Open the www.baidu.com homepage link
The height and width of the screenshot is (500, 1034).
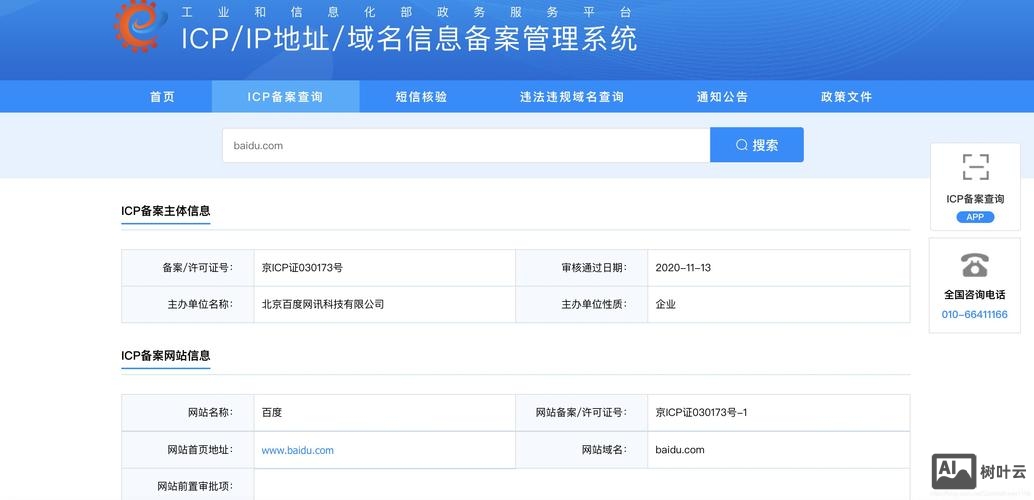point(297,451)
